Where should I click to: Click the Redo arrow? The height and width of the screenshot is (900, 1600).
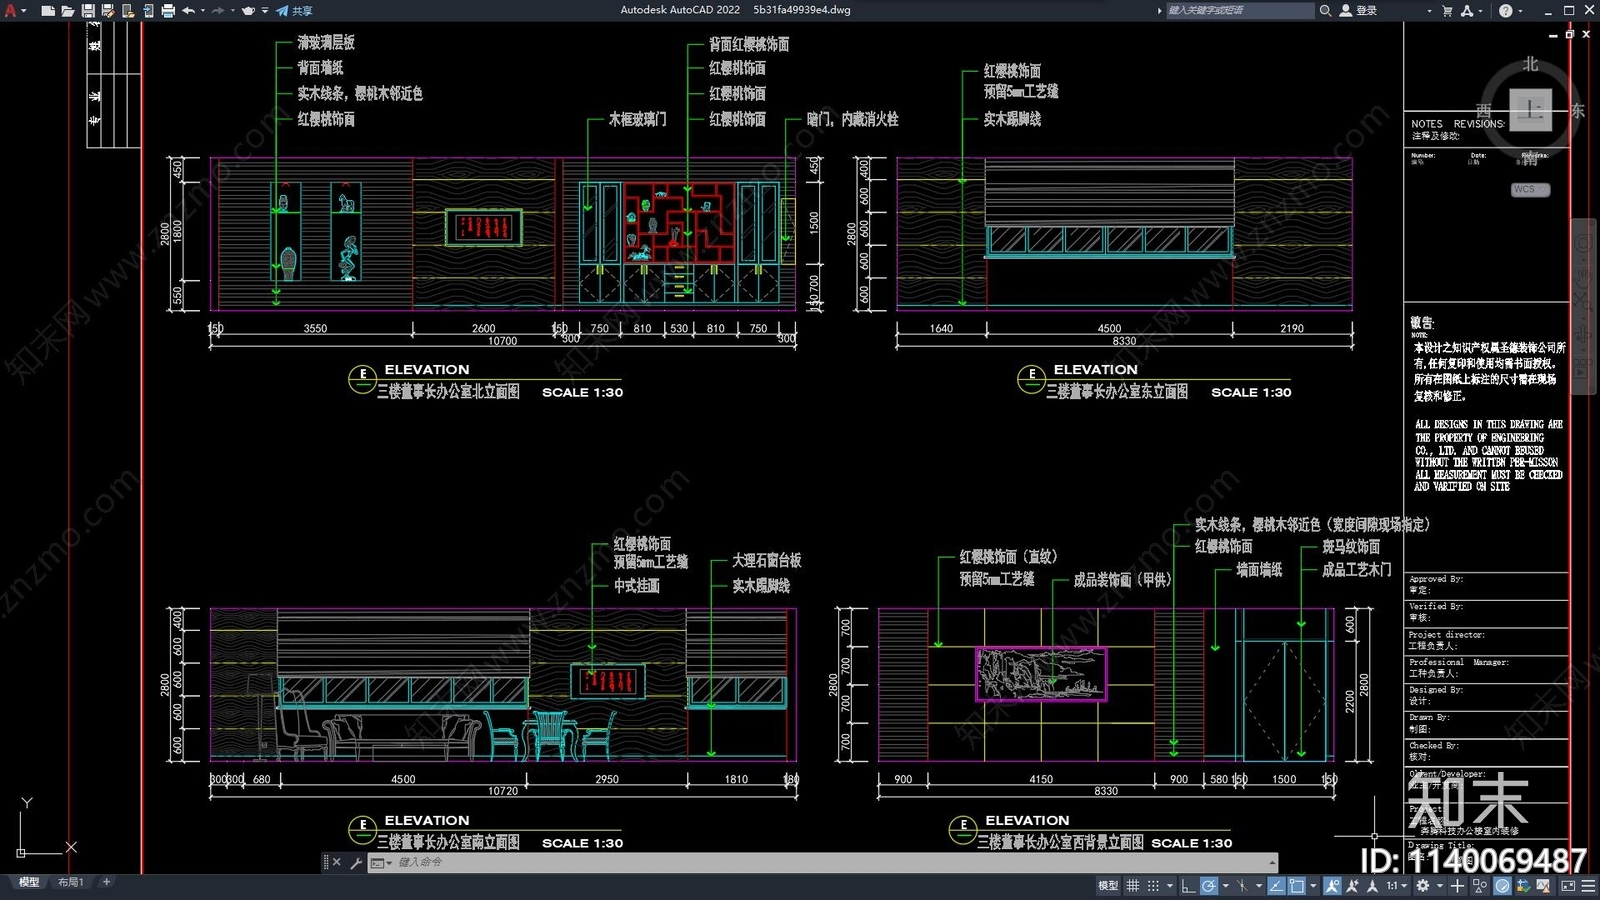[218, 10]
